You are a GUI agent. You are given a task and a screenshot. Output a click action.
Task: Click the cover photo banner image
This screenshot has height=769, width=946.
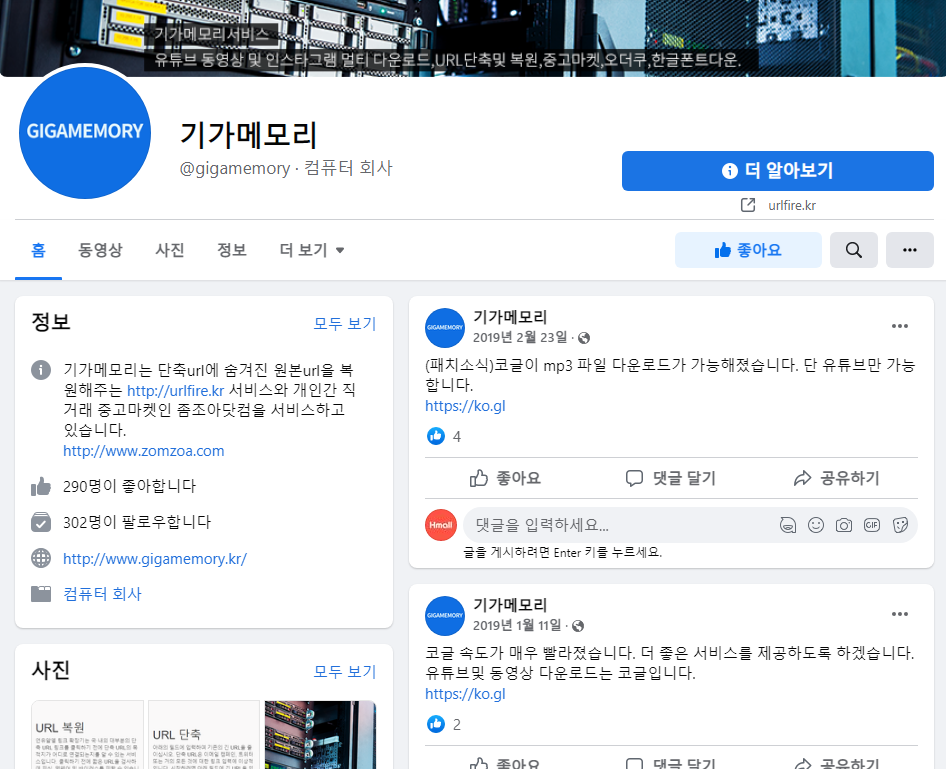coord(473,38)
